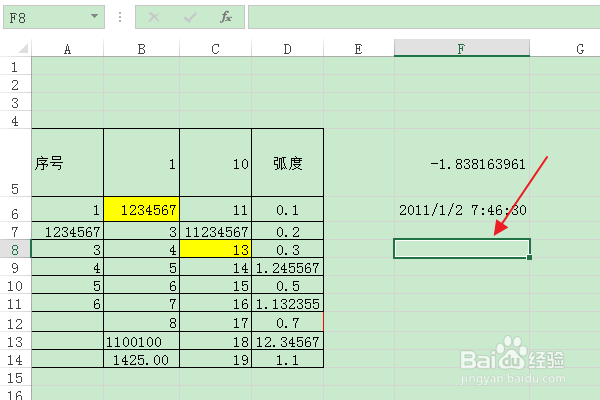The width and height of the screenshot is (600, 400).
Task: Click cell containing 1.245567
Action: (287, 267)
